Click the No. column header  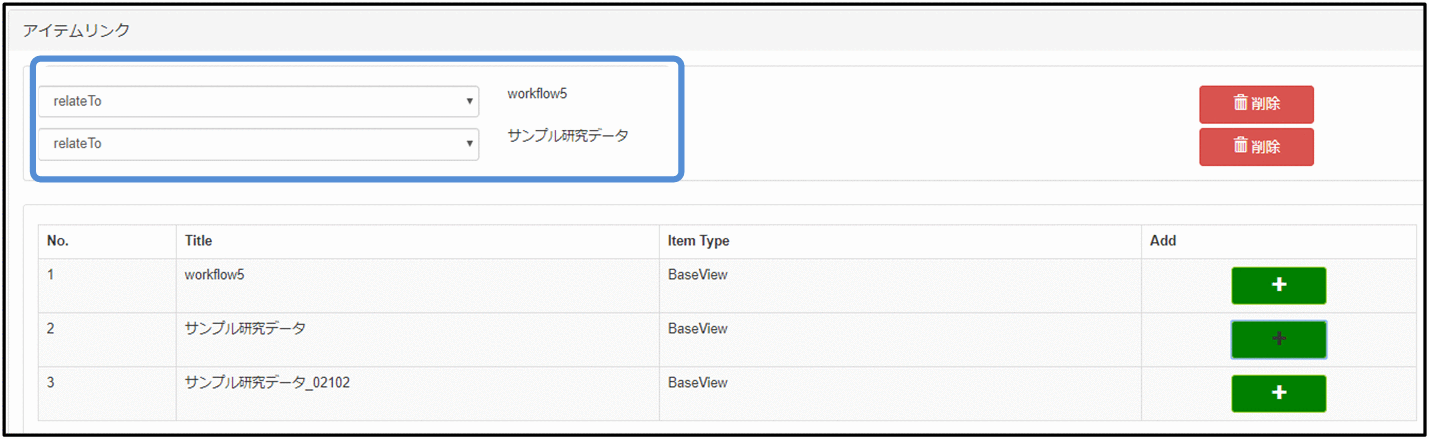[58, 241]
